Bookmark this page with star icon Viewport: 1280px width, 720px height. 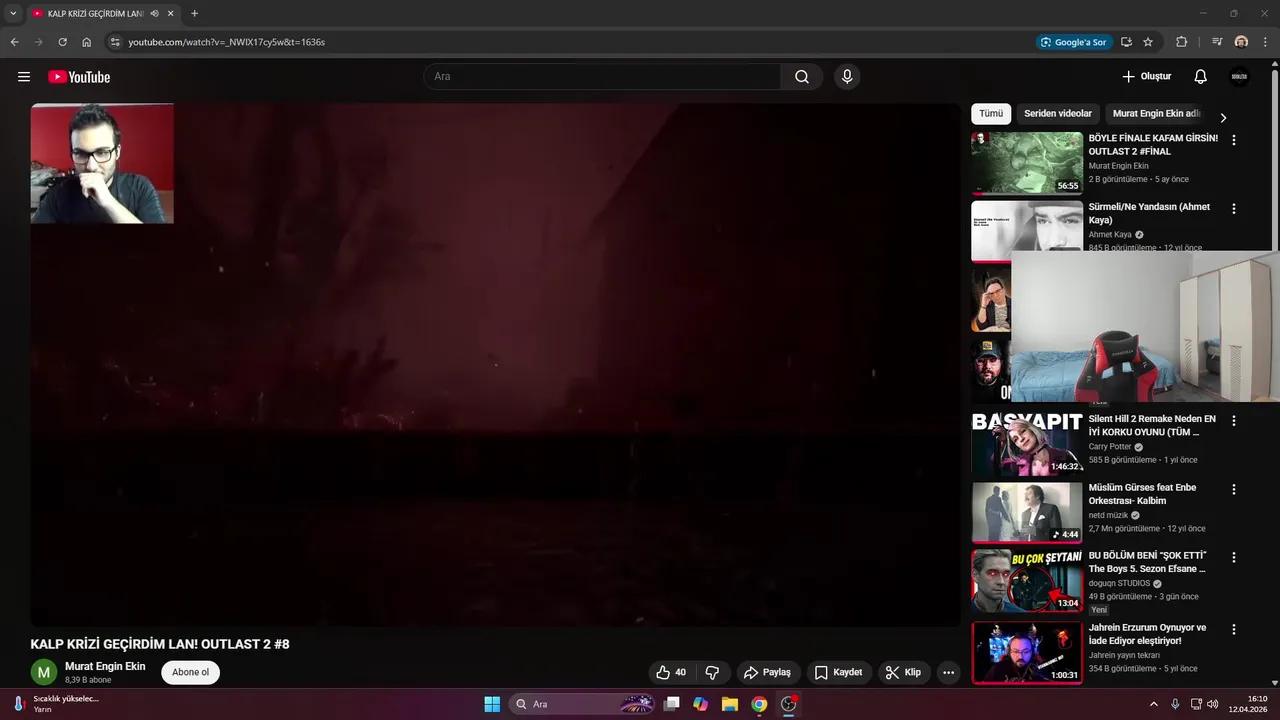1148,42
